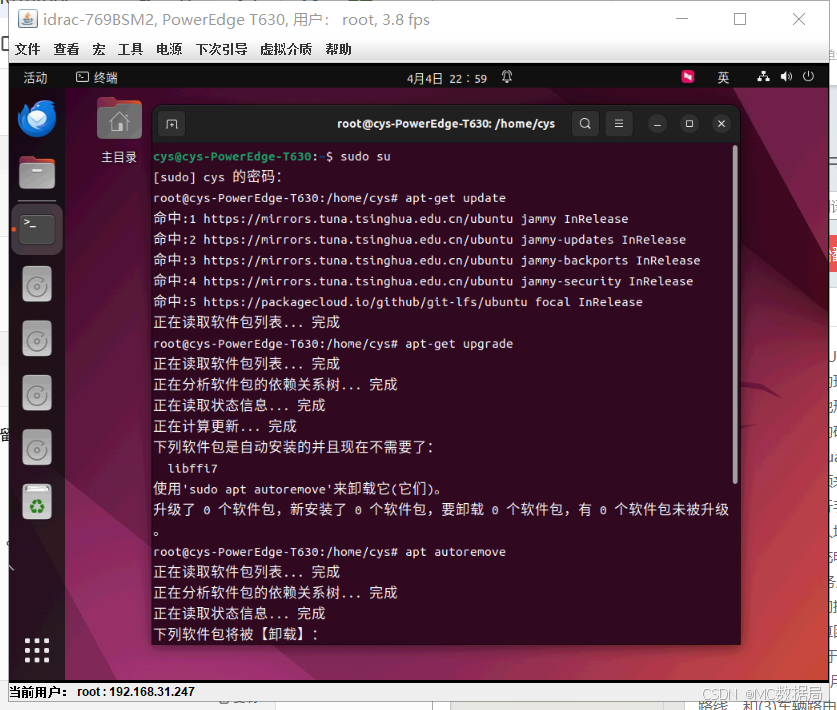Open the clock showing 4月4日 22:59
837x710 pixels.
[447, 78]
